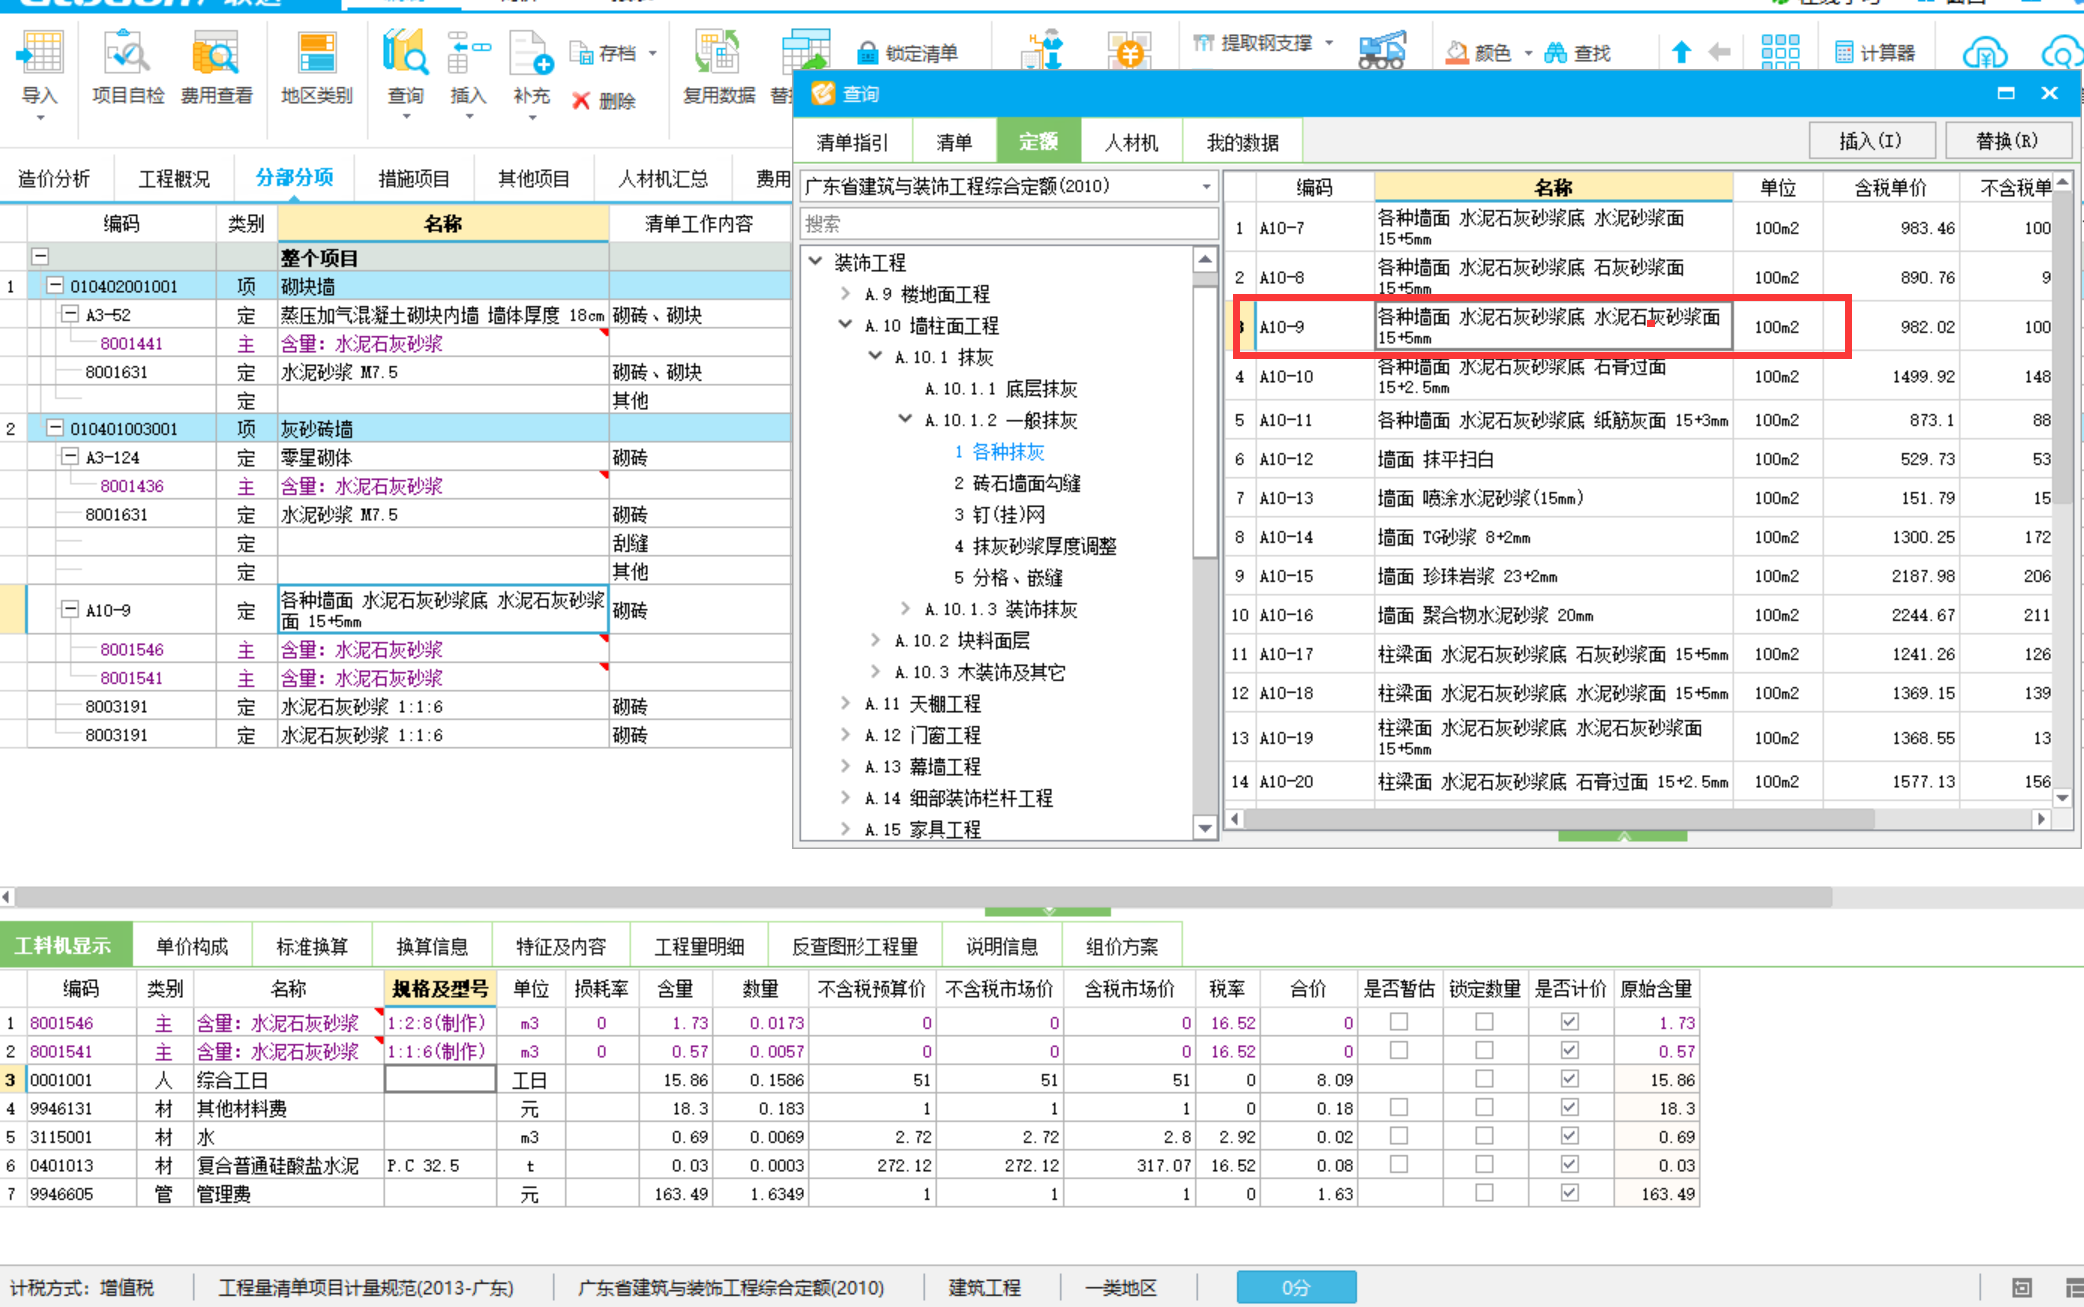Toggle 是否计价 checkbox for 综合工日 row
The width and height of the screenshot is (2084, 1307).
coord(1569,1079)
